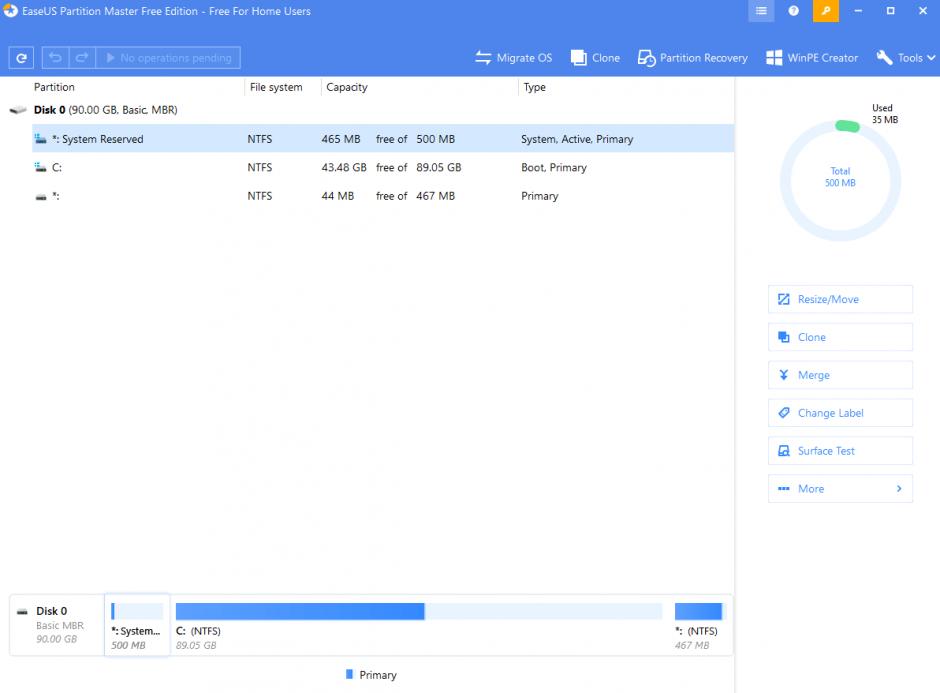Click the Clone button in side panel
This screenshot has height=693, width=940.
click(x=840, y=337)
